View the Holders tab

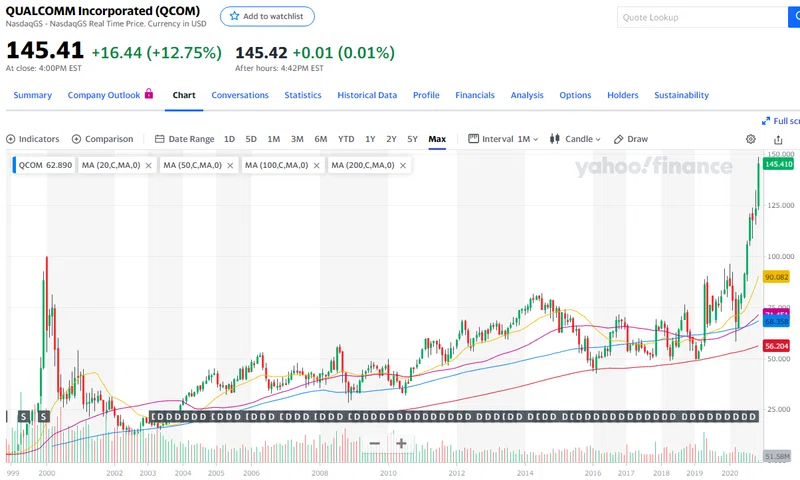[x=622, y=95]
